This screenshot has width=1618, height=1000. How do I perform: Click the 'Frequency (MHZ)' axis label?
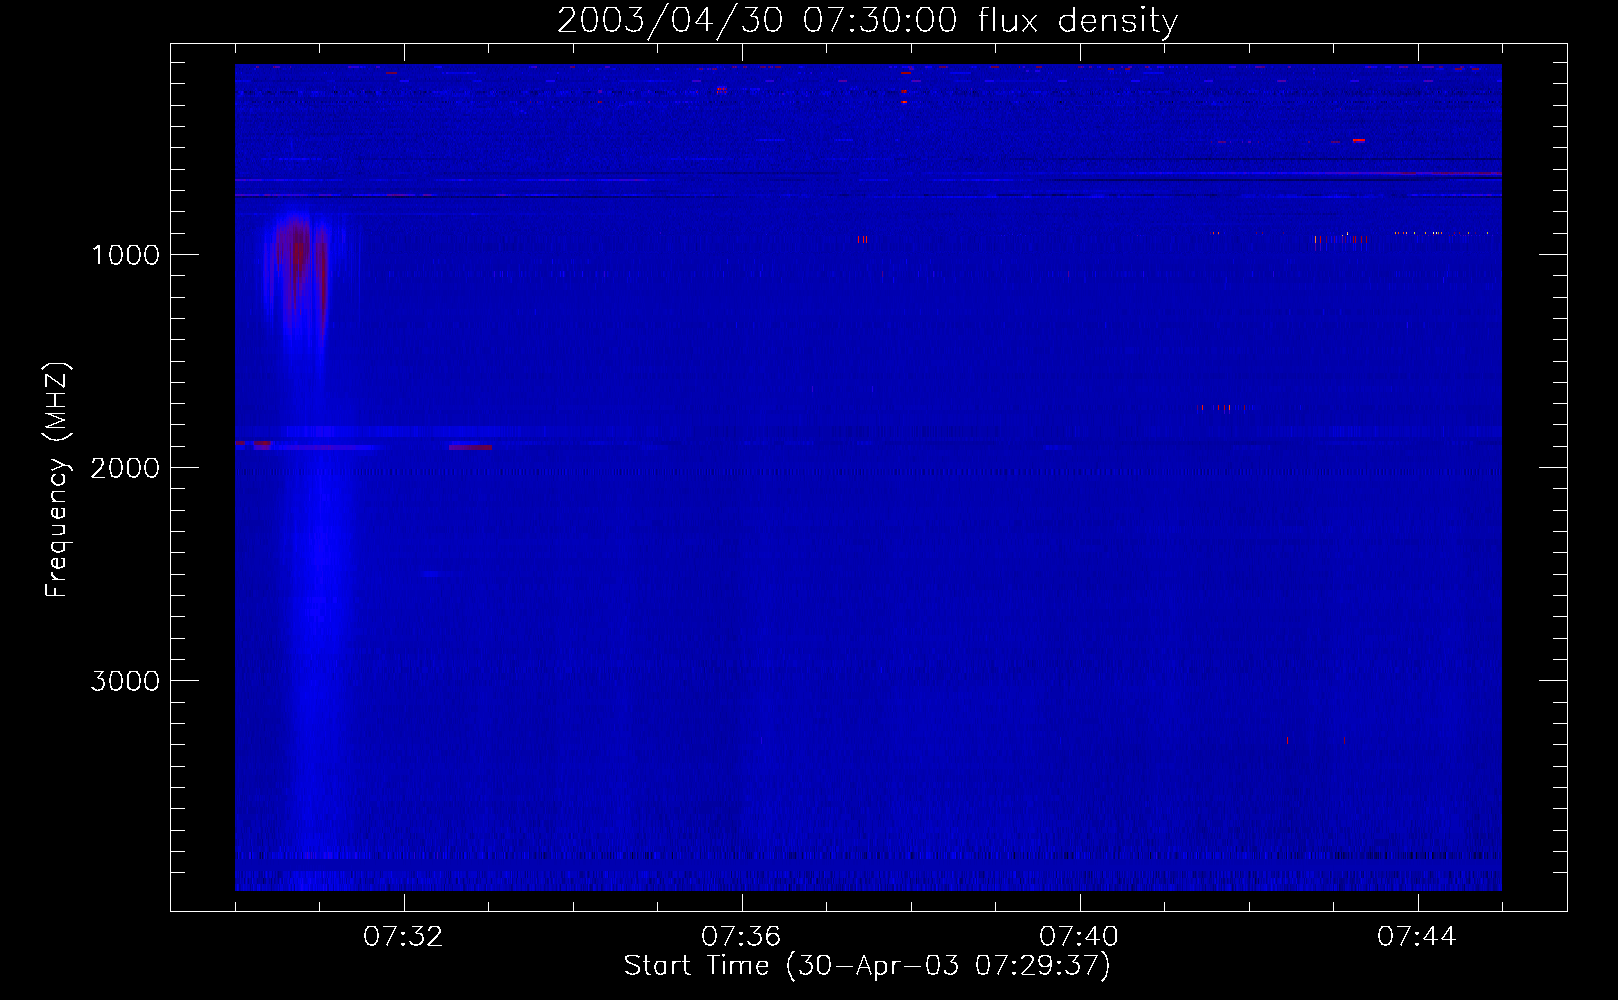pos(58,481)
